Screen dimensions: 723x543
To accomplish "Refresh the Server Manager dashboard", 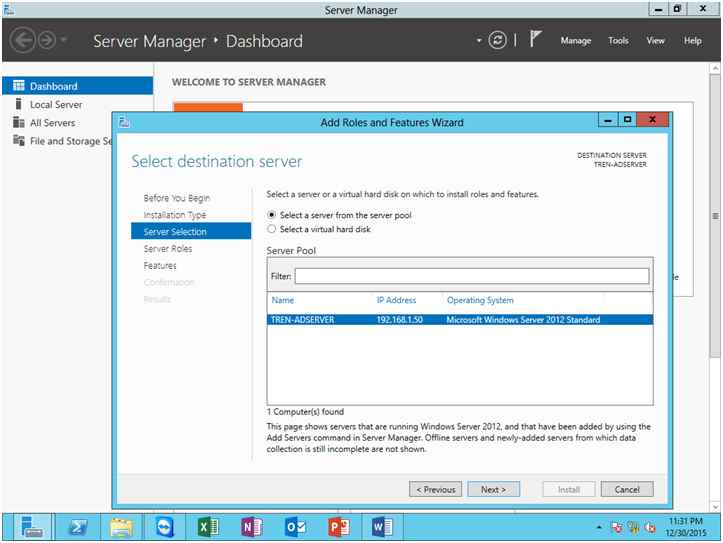I will pos(497,40).
